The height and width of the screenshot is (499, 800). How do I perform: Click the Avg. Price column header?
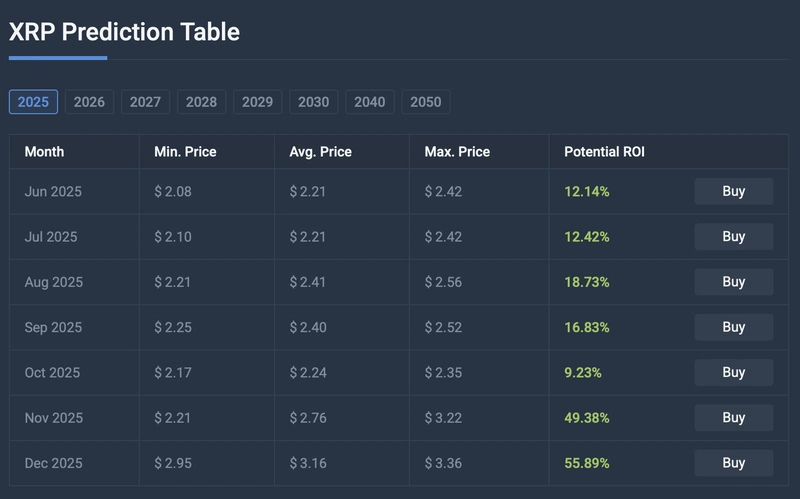320,152
